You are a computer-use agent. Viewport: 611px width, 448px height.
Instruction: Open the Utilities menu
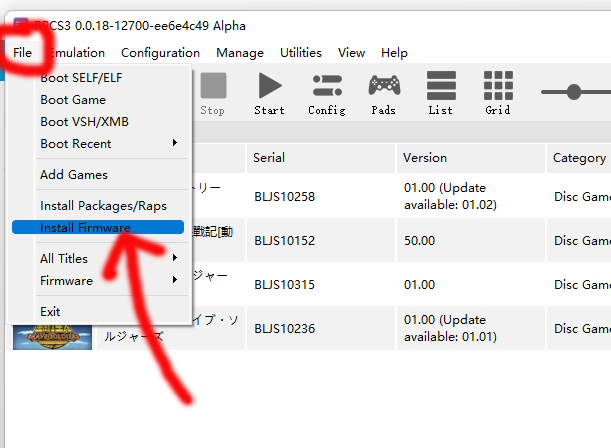(301, 53)
